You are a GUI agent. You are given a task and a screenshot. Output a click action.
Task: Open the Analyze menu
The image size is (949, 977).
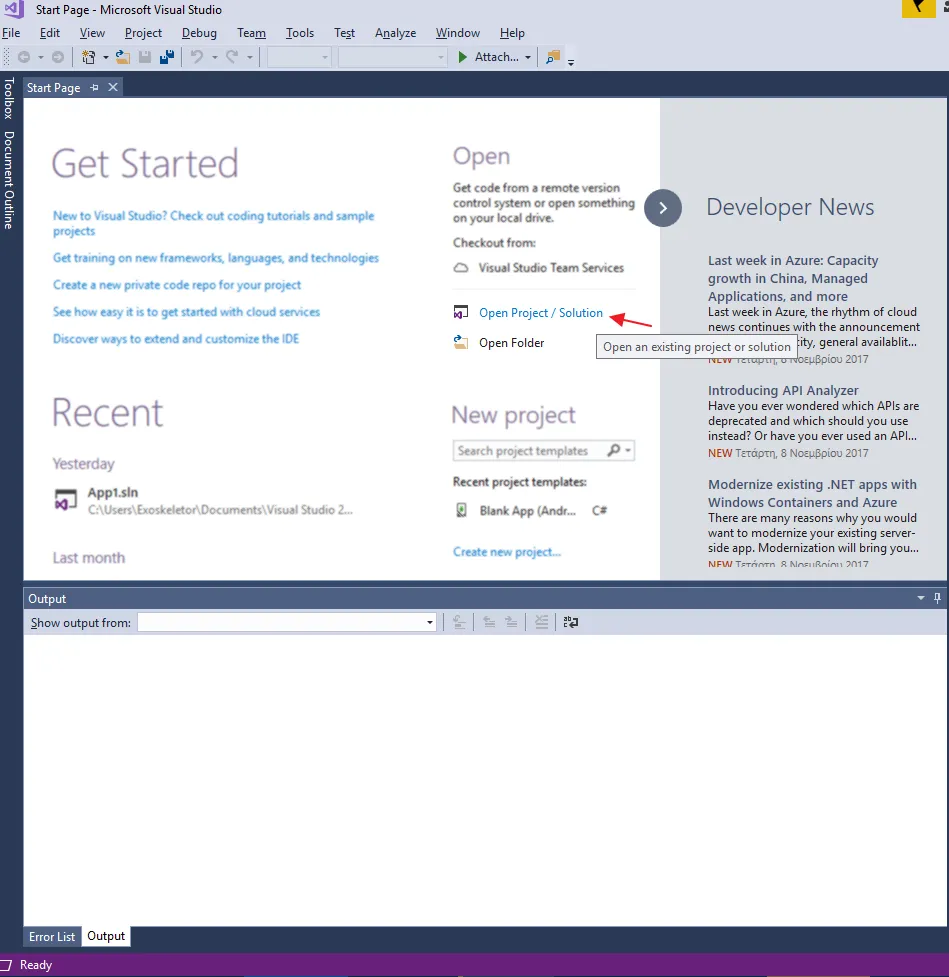tap(395, 33)
